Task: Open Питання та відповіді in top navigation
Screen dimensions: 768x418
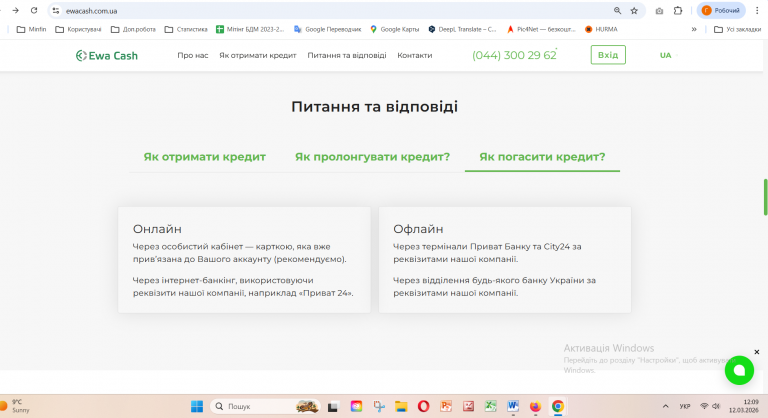Action: [x=347, y=55]
